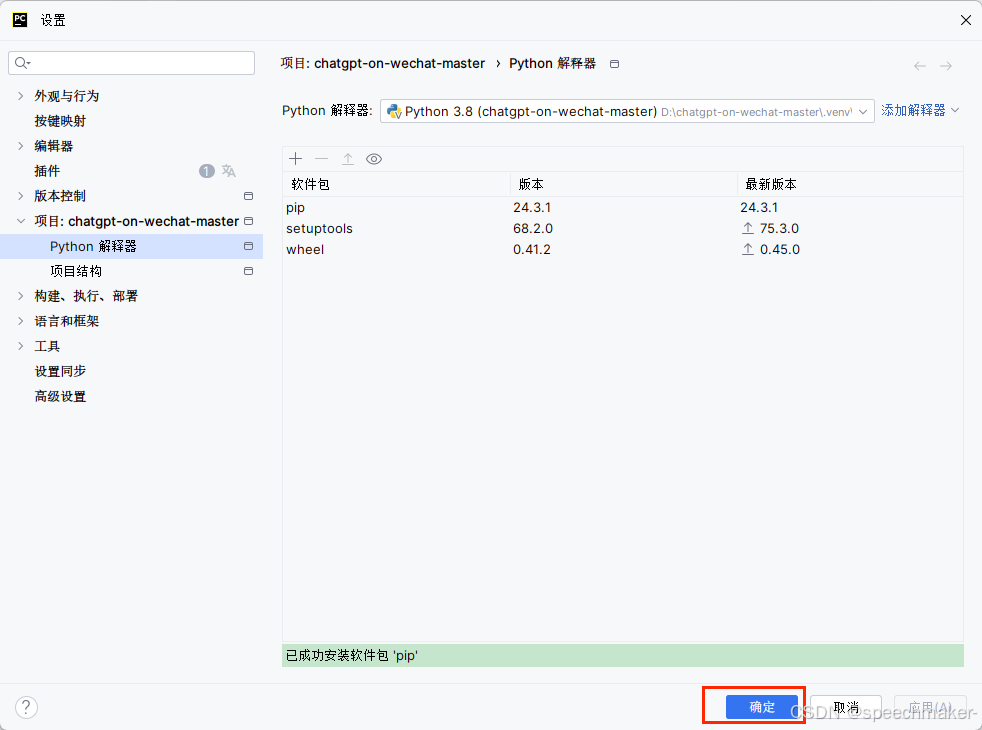Click the project-level icon beside 项目结构

(249, 271)
